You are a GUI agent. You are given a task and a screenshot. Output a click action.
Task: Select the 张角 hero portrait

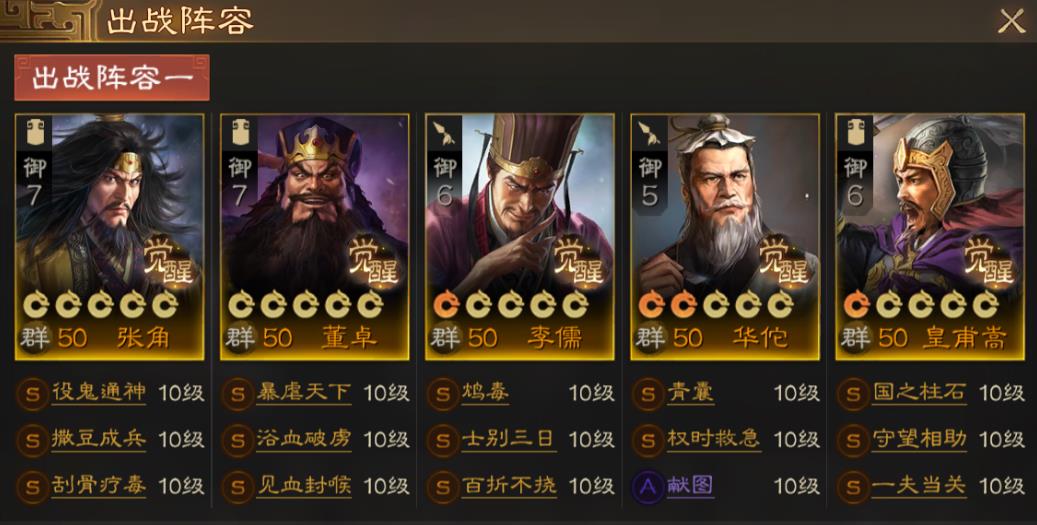coord(109,237)
